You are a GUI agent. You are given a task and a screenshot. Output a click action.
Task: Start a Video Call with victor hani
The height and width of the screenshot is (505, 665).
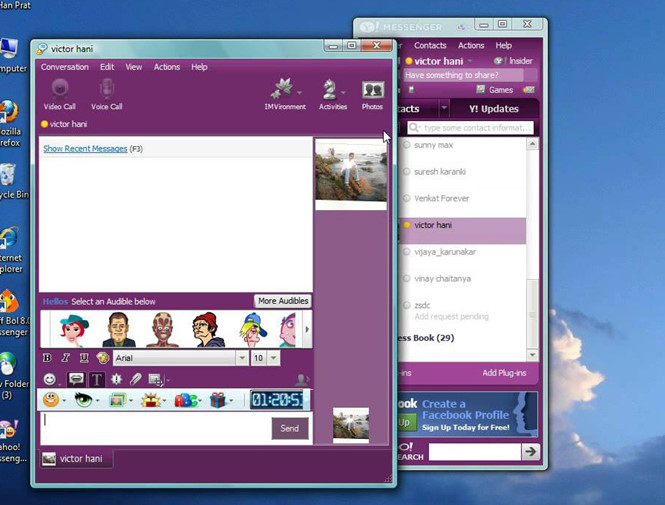coord(60,95)
